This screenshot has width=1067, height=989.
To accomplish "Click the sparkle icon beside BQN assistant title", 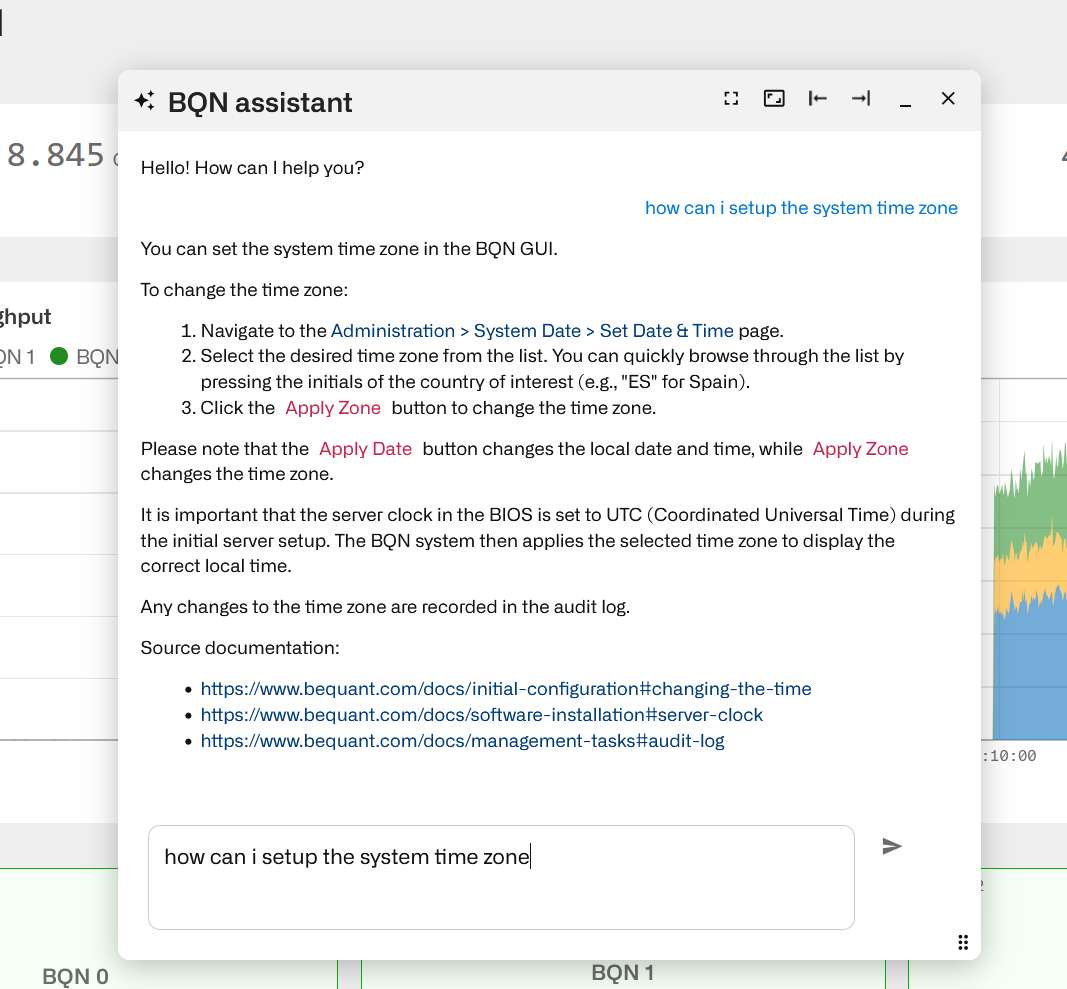I will tap(144, 101).
